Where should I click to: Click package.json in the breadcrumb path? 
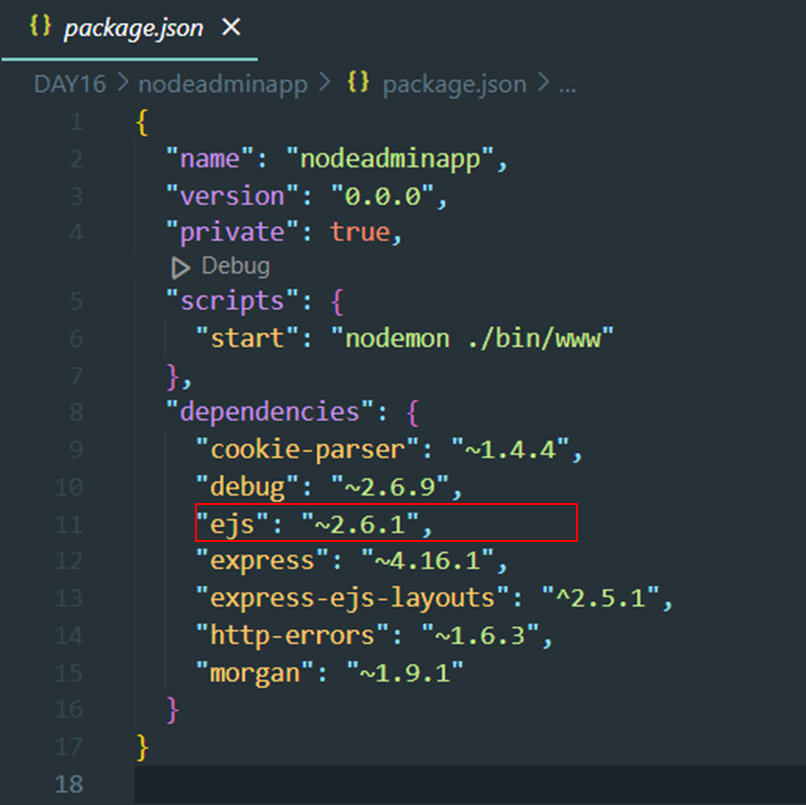pos(454,85)
